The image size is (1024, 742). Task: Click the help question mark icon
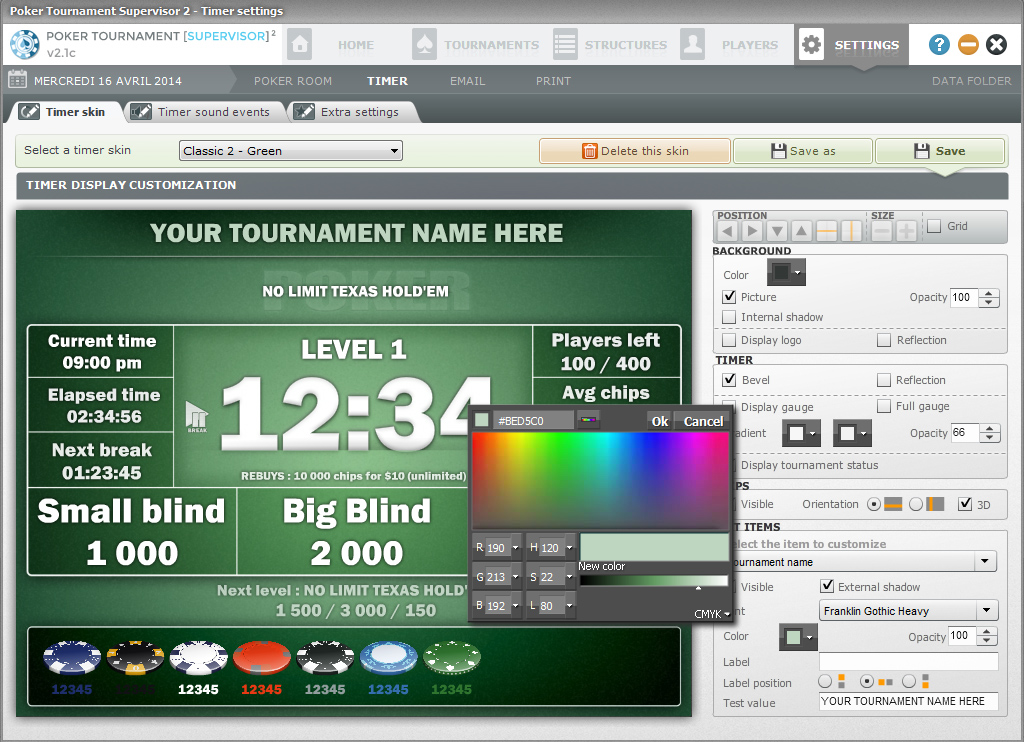pyautogui.click(x=939, y=44)
